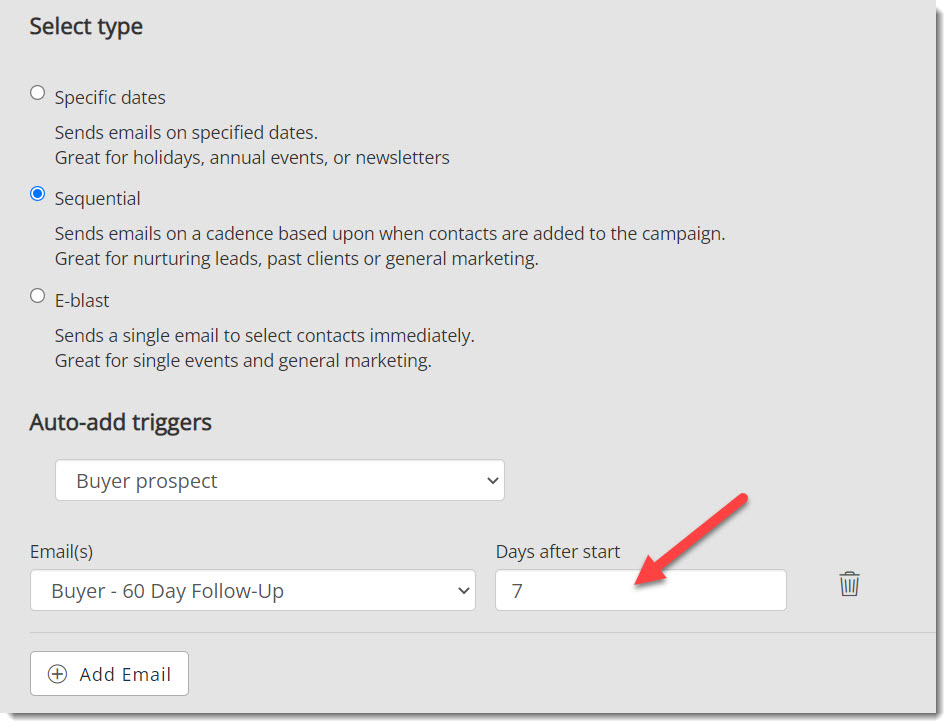Click the "Sends emails on specified dates" description
The image size is (951, 728).
point(186,133)
